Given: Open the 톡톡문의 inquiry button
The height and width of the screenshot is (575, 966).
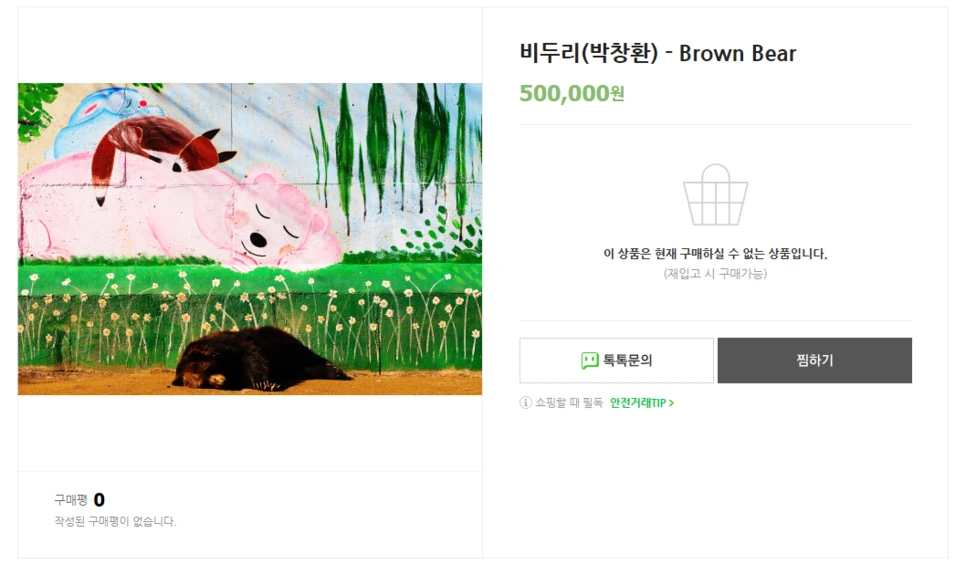Looking at the screenshot, I should tap(617, 361).
